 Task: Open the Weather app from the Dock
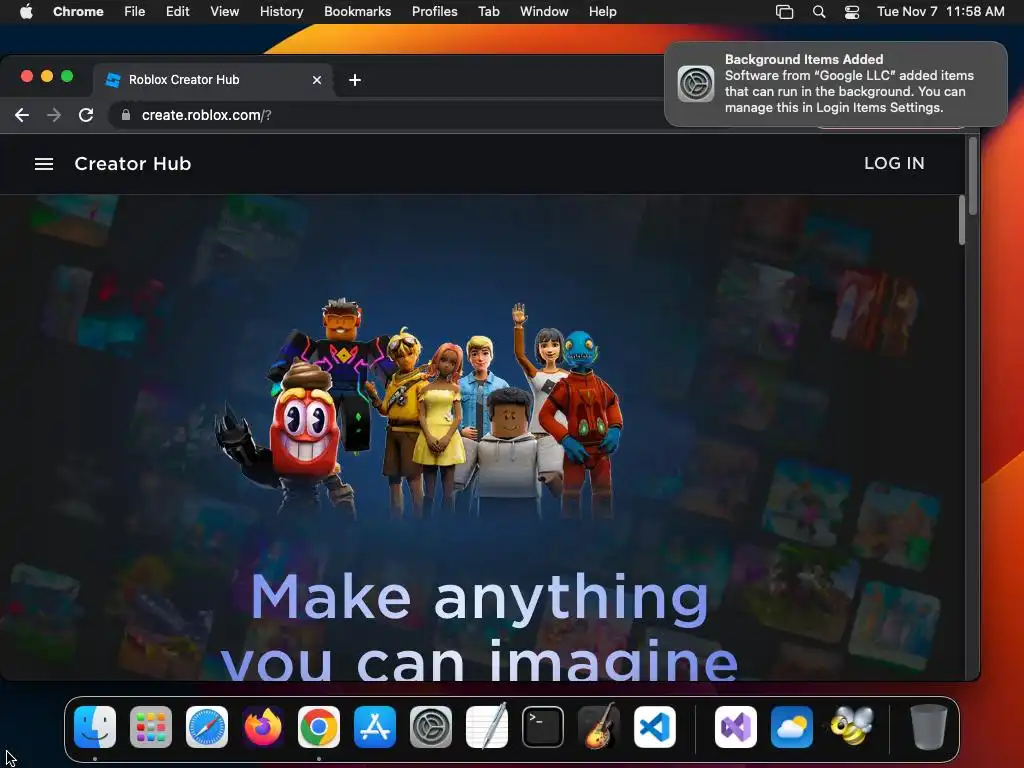792,727
